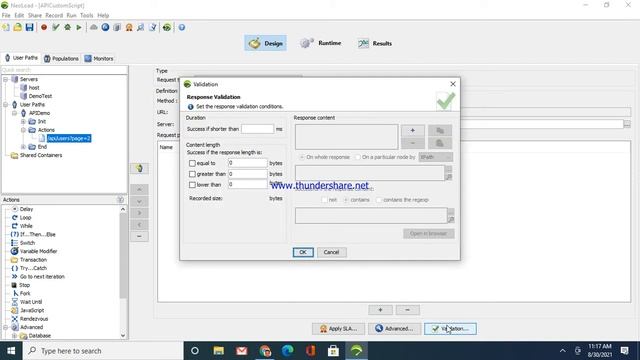Click the green play run icon
The height and width of the screenshot is (360, 640).
pyautogui.click(x=79, y=27)
